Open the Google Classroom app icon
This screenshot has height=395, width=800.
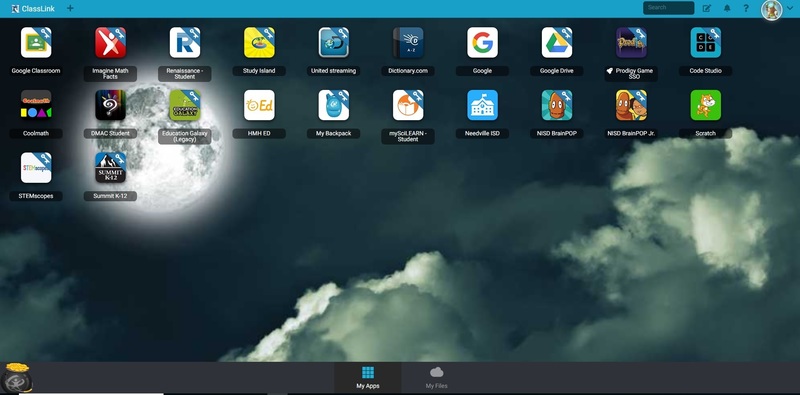coord(36,42)
